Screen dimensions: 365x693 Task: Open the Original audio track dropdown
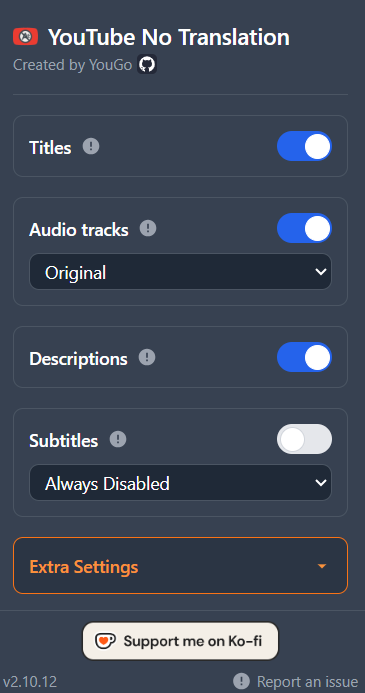click(180, 272)
